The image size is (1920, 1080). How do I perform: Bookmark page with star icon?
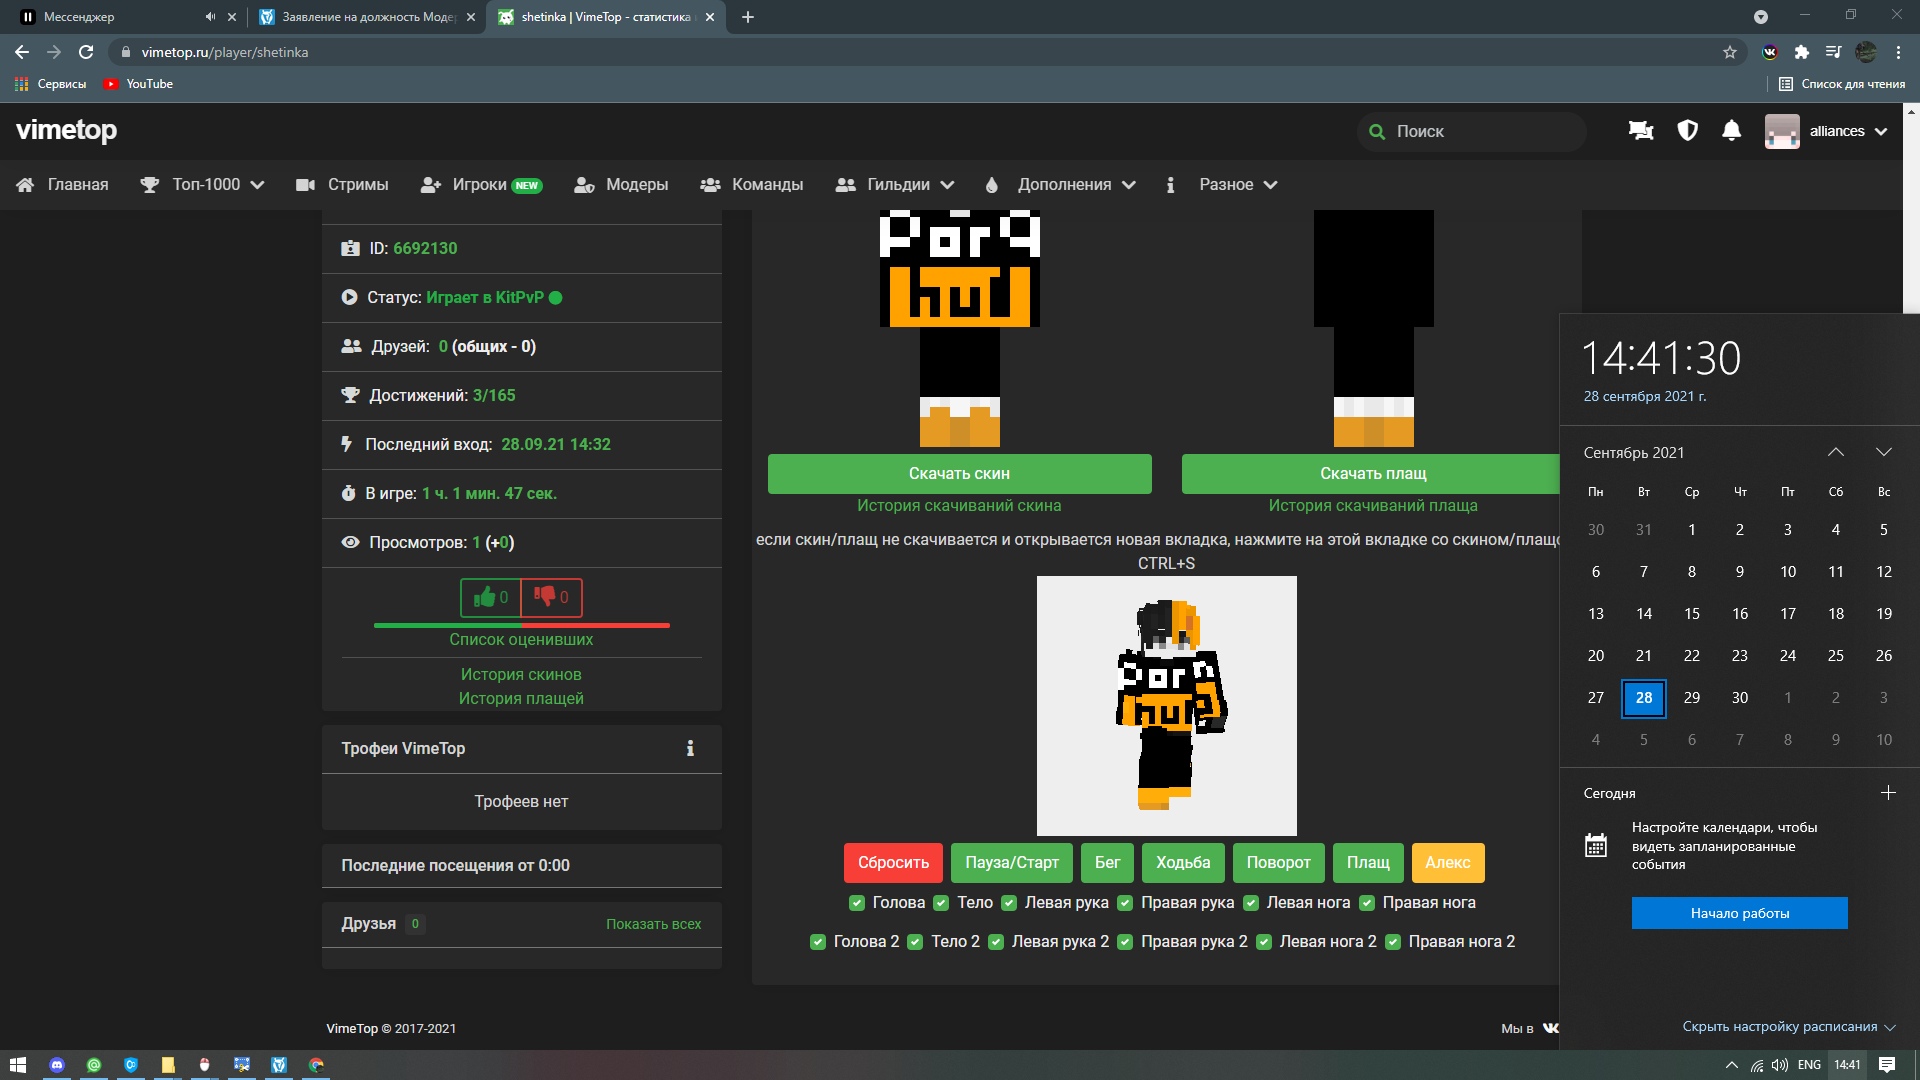coord(1729,52)
